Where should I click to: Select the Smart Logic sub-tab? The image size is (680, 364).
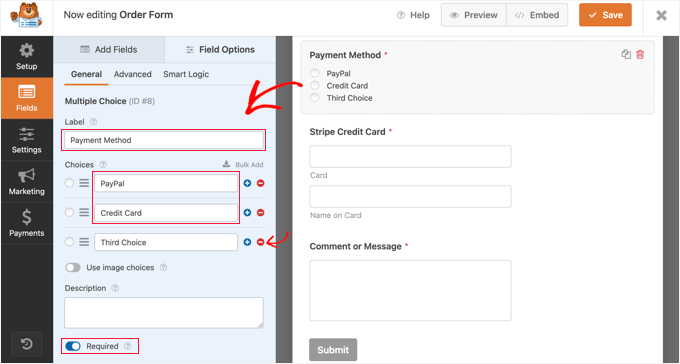pyautogui.click(x=186, y=74)
